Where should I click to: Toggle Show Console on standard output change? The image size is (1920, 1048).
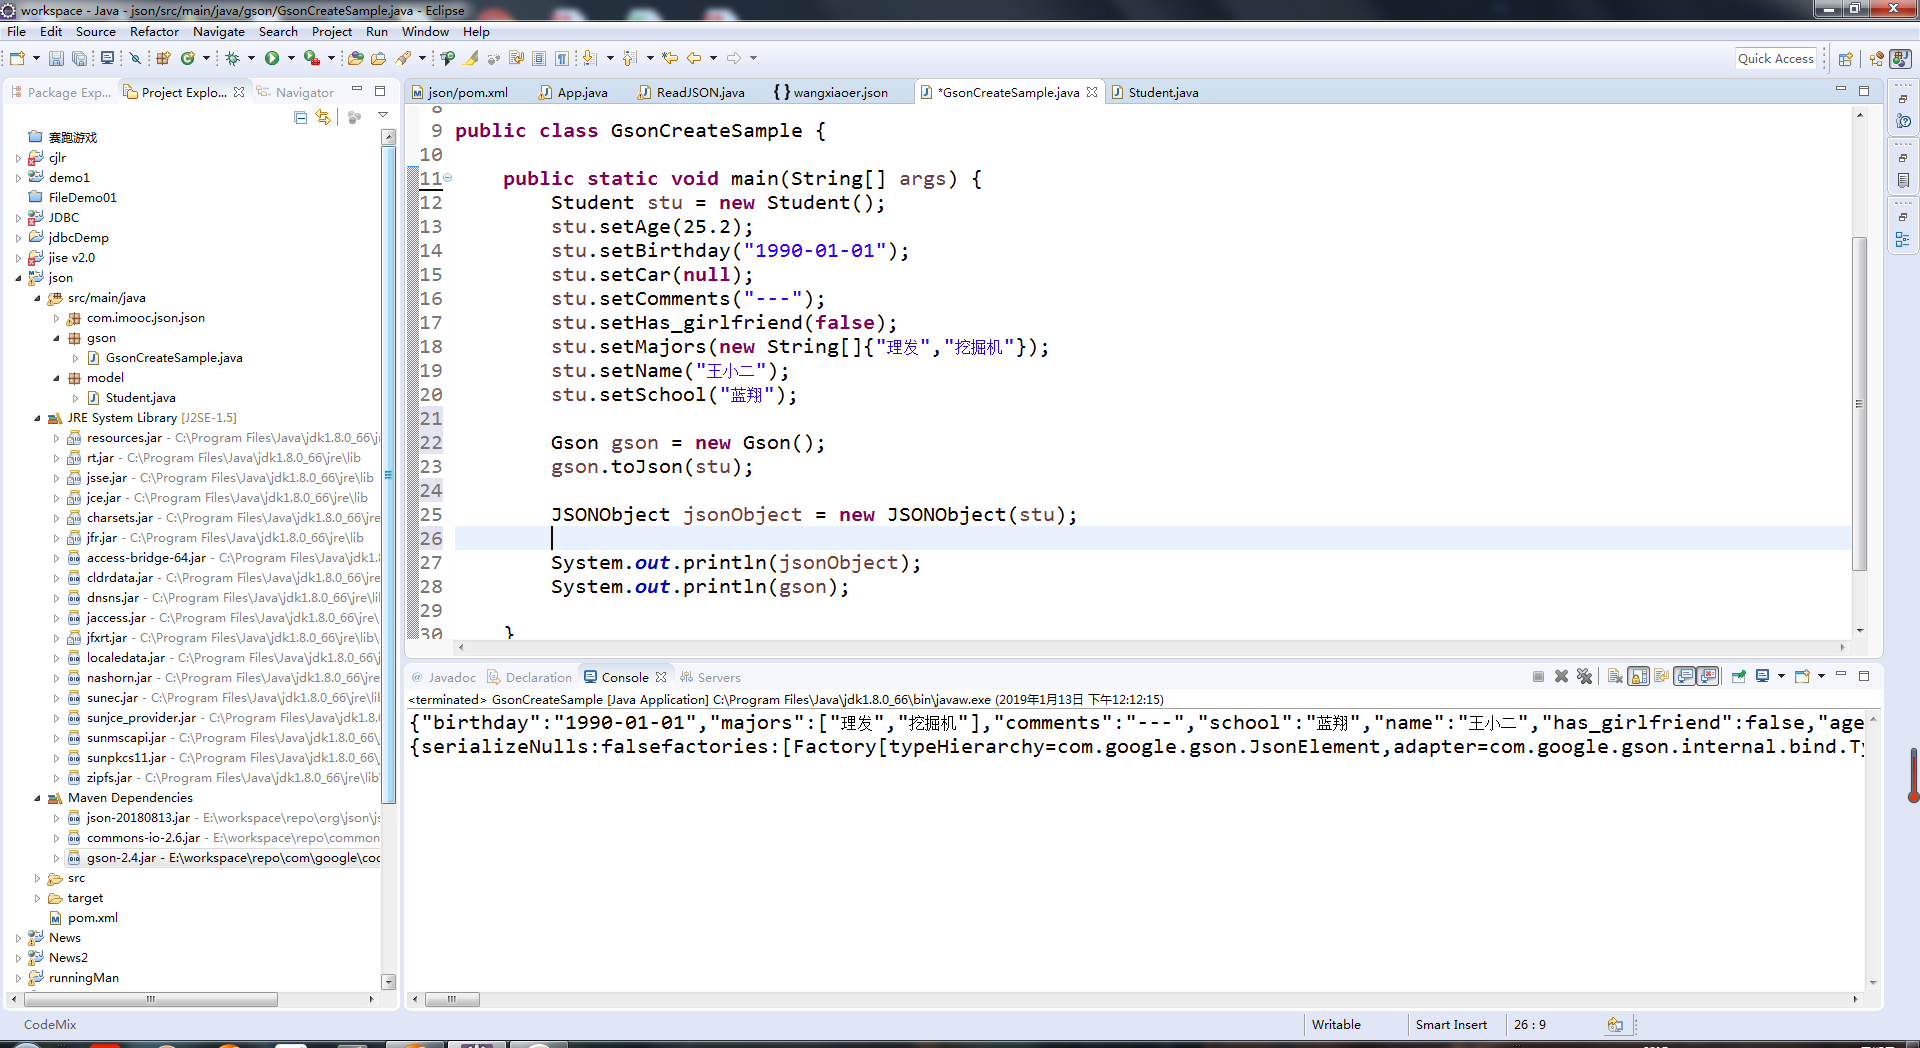pyautogui.click(x=1685, y=677)
